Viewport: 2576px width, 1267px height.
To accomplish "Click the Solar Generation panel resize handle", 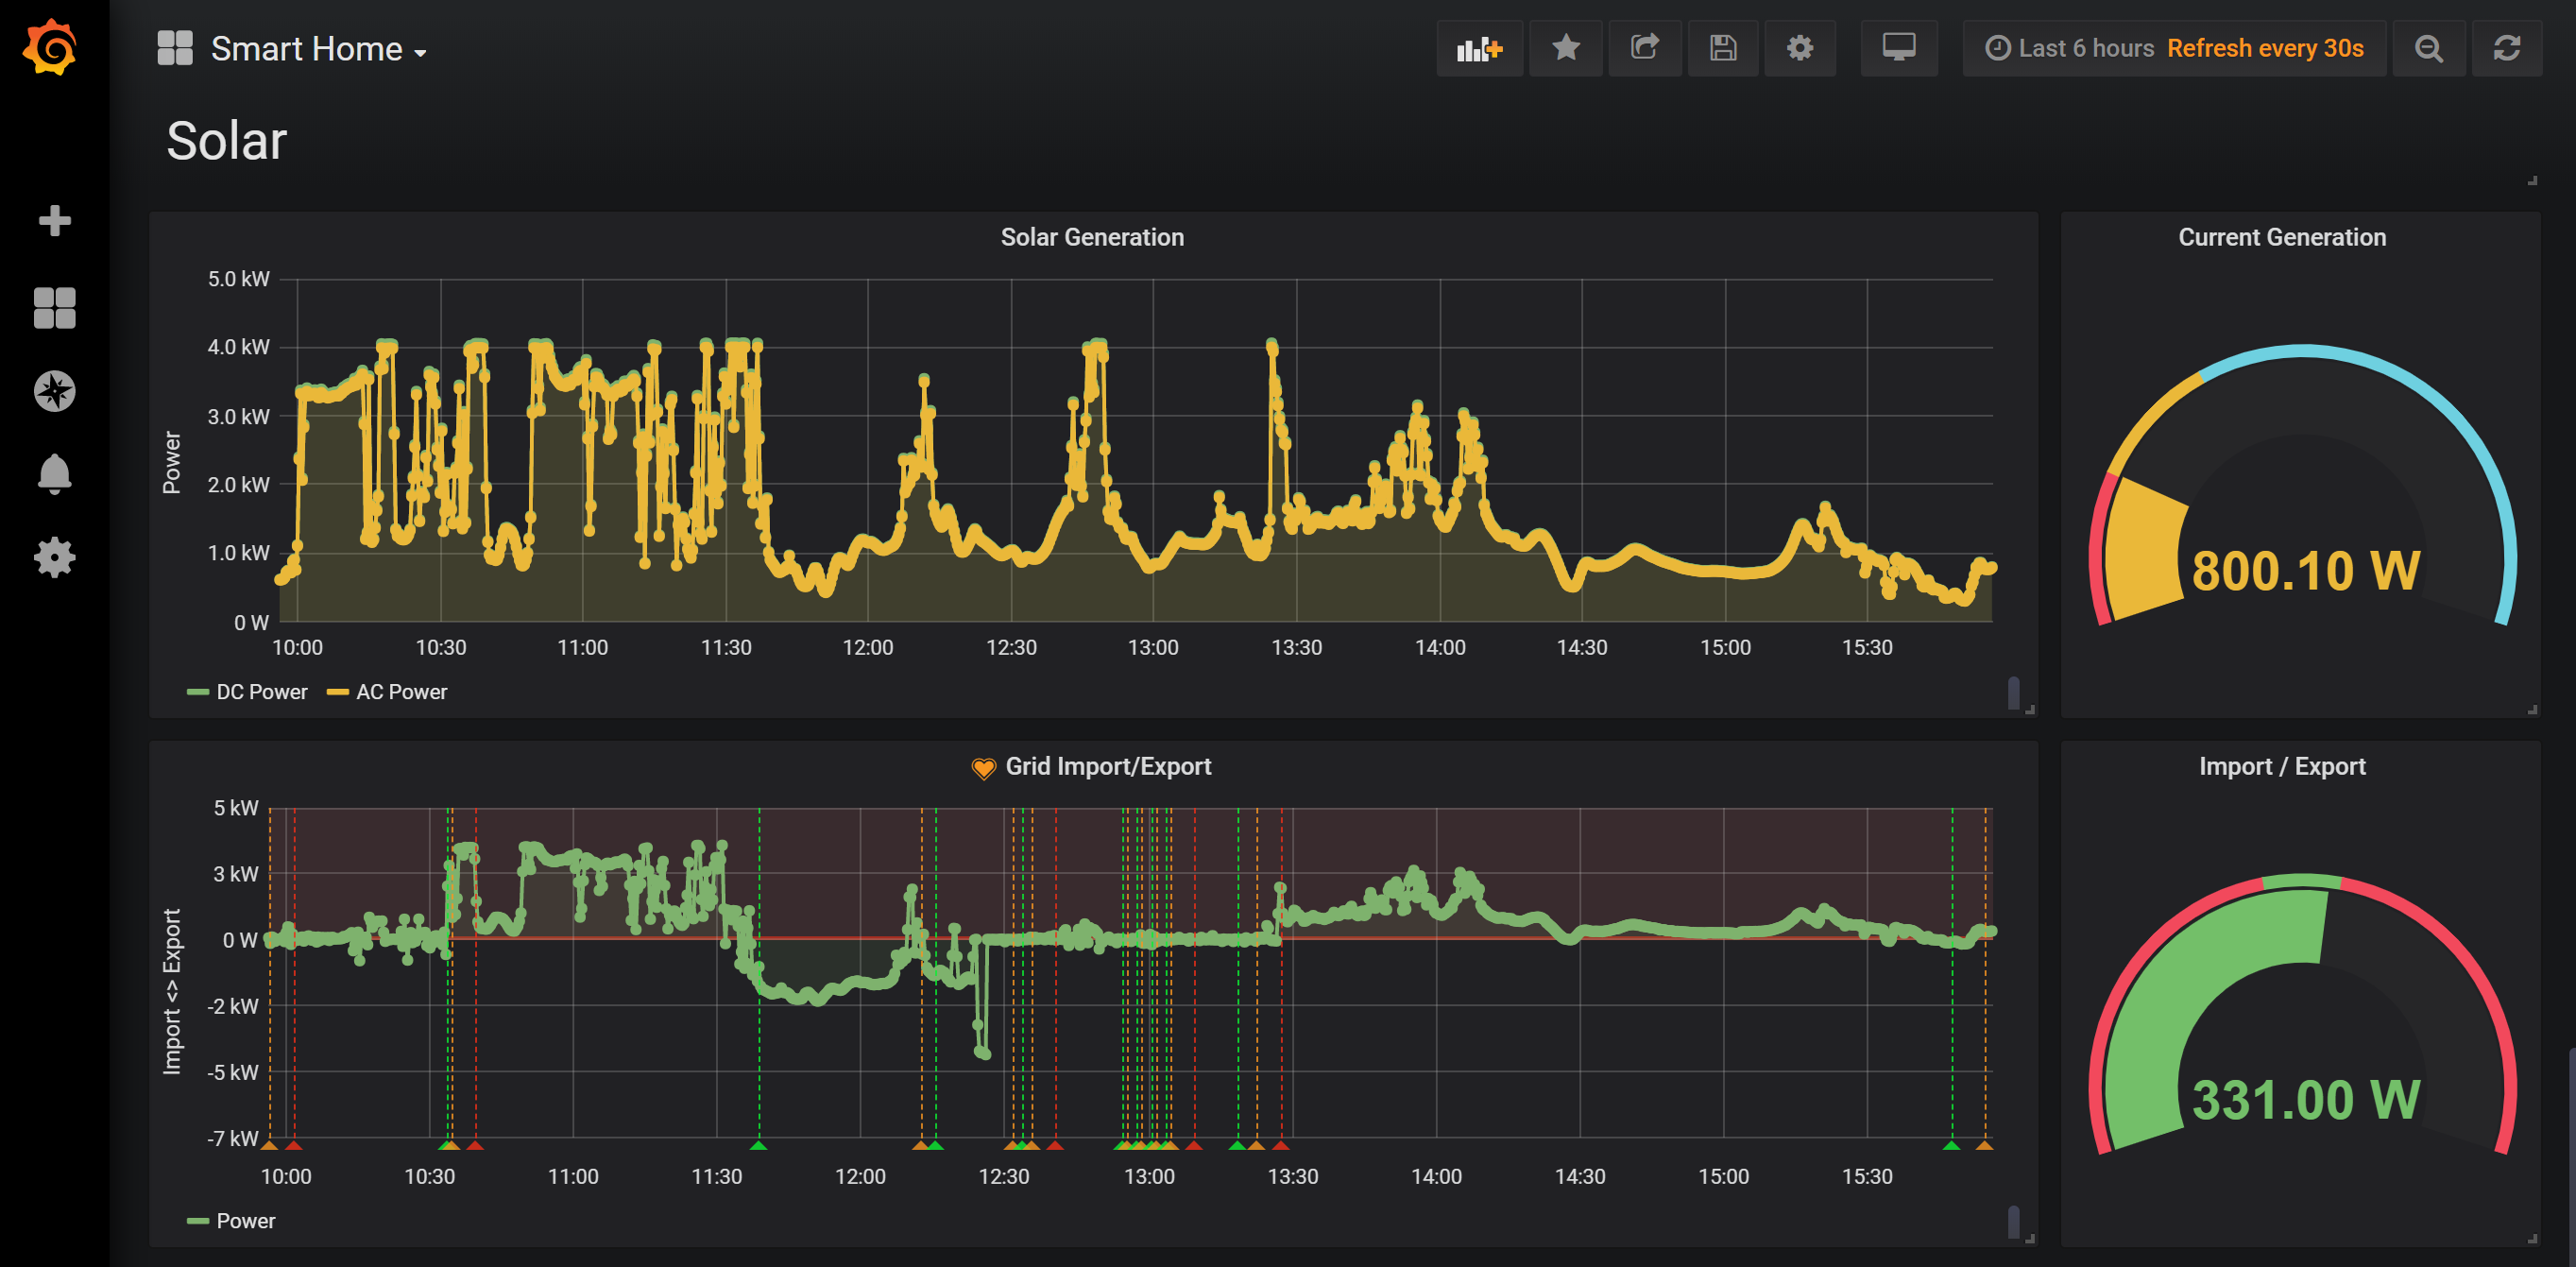I will tap(2030, 710).
